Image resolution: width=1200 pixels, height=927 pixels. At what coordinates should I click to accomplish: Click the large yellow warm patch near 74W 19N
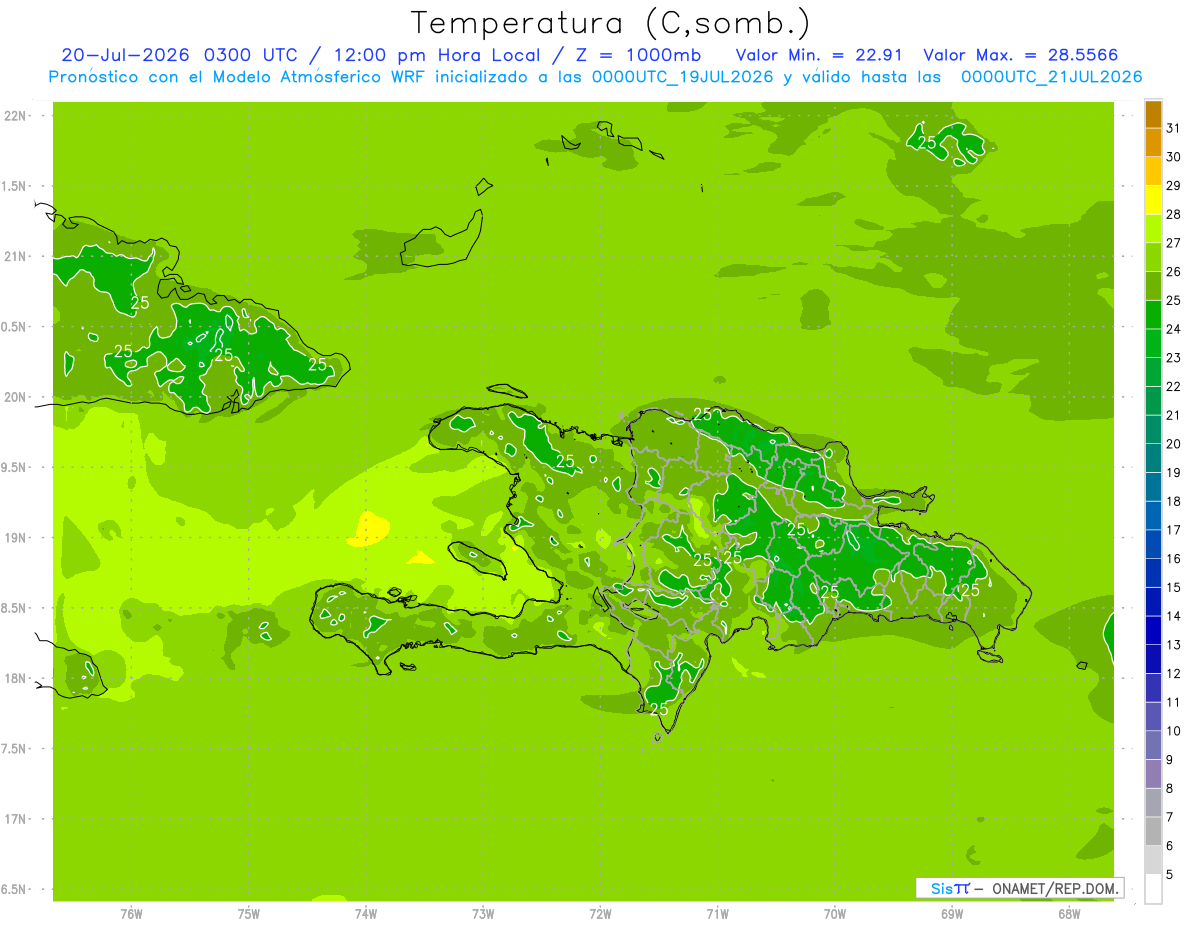(368, 528)
